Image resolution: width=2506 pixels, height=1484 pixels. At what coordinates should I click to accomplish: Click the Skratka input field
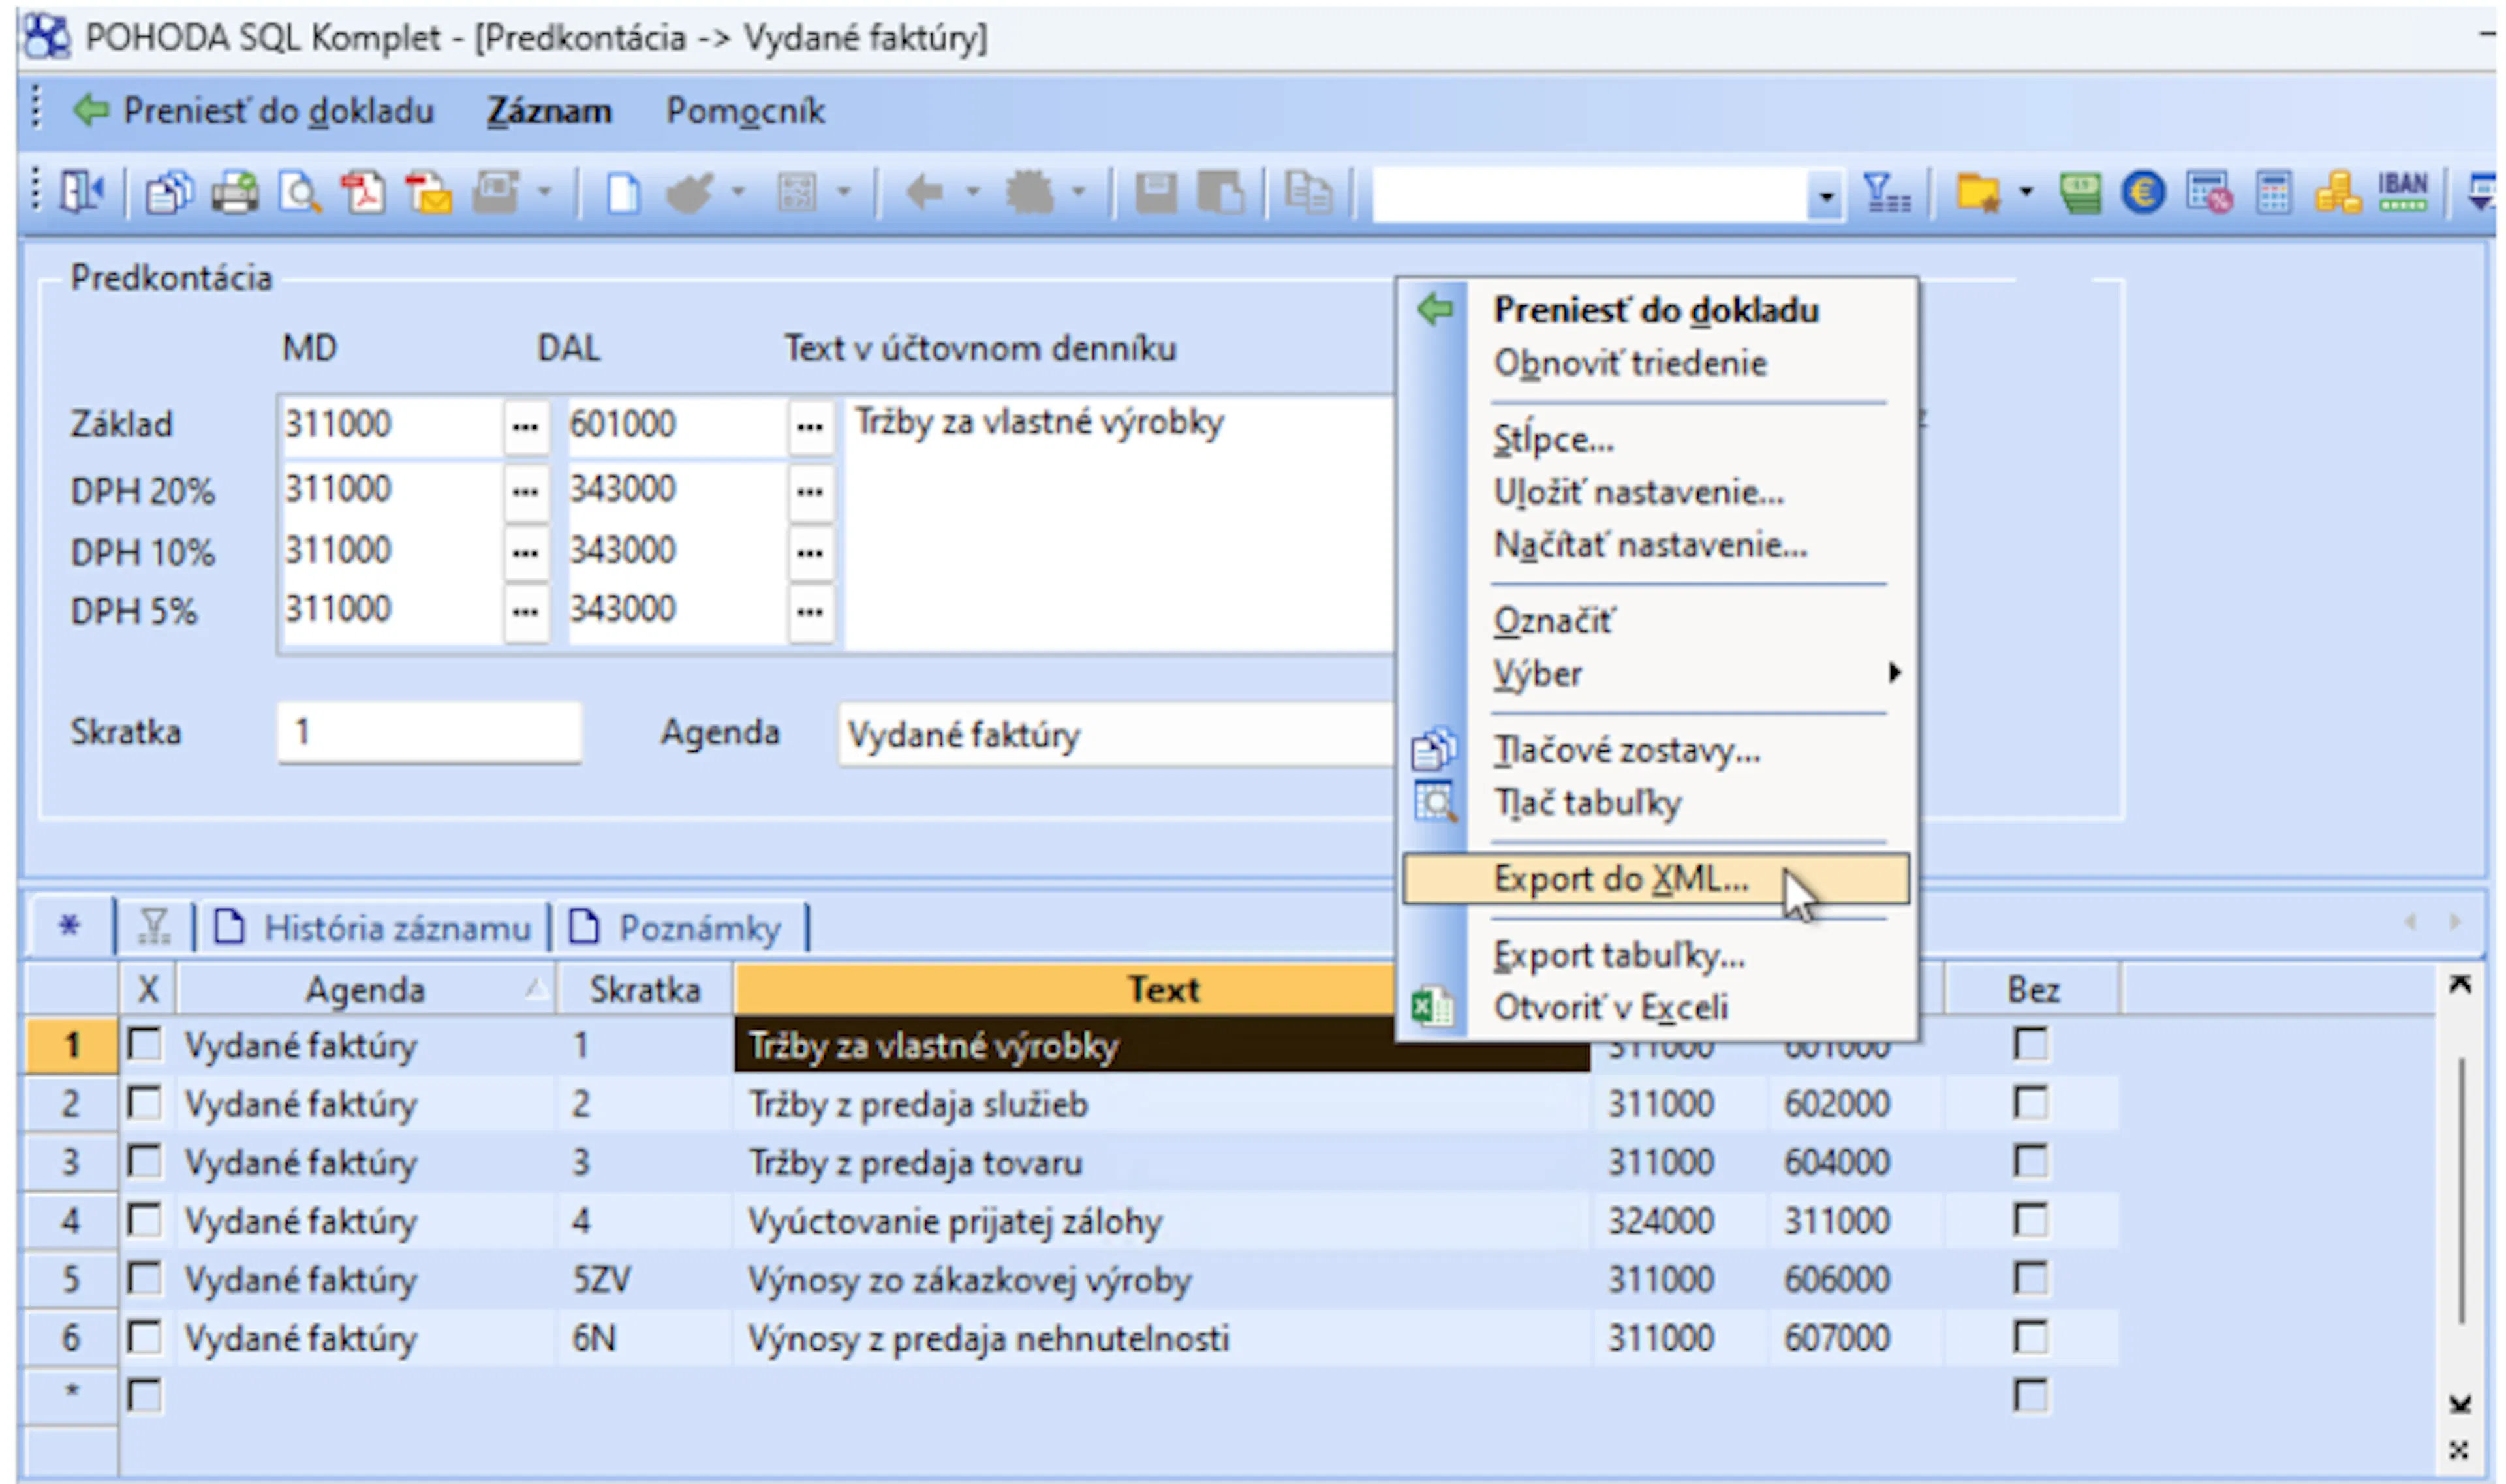429,732
